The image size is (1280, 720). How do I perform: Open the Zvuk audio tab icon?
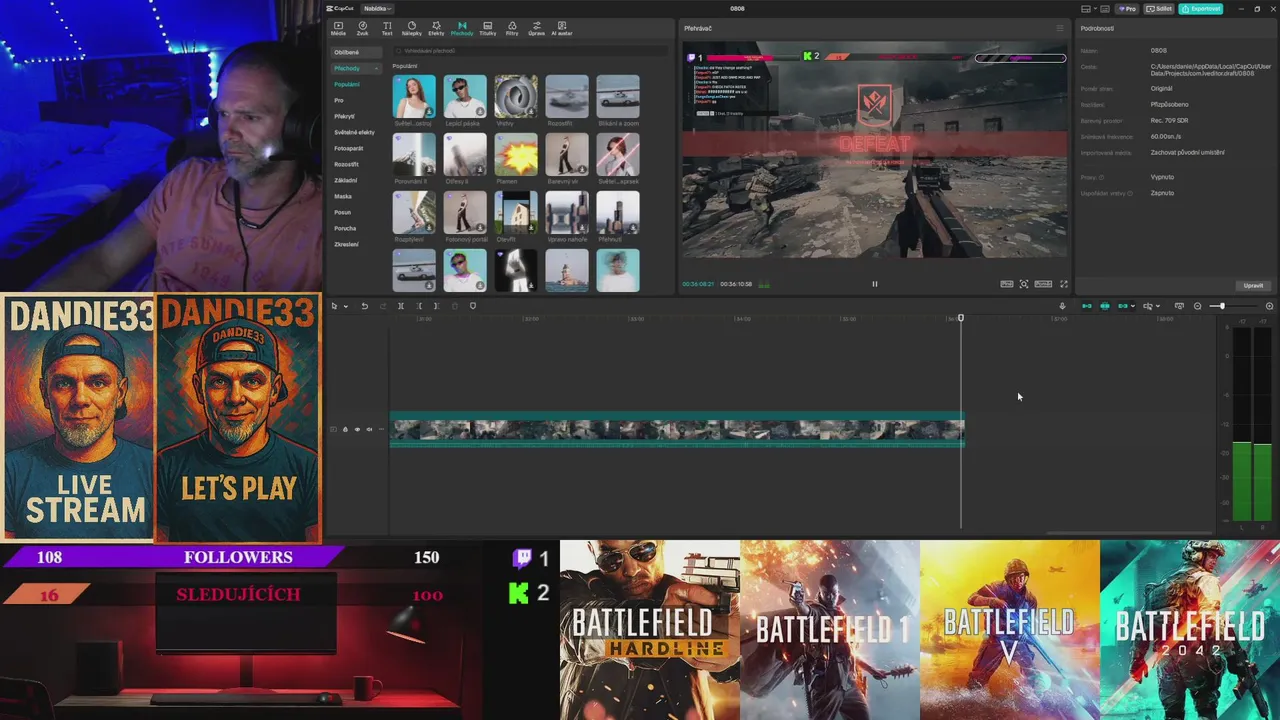pyautogui.click(x=363, y=26)
